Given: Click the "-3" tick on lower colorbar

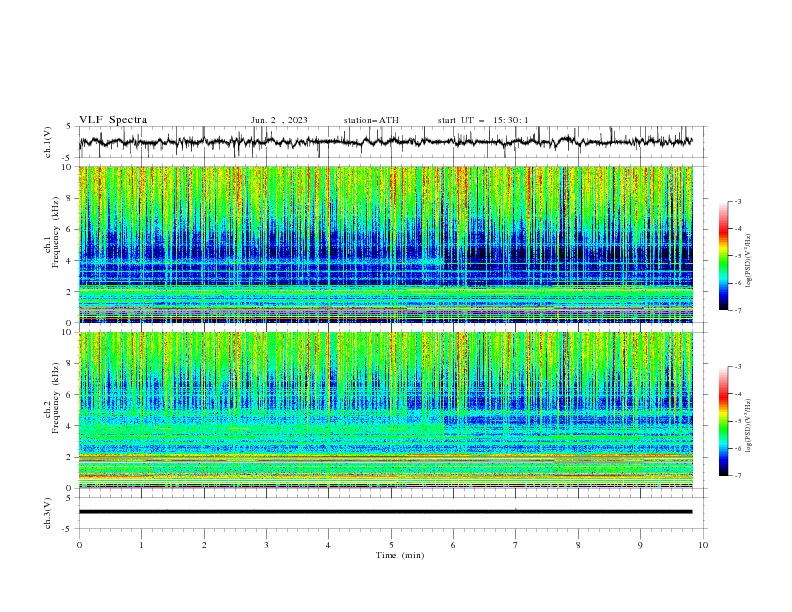Looking at the screenshot, I should click(x=738, y=367).
